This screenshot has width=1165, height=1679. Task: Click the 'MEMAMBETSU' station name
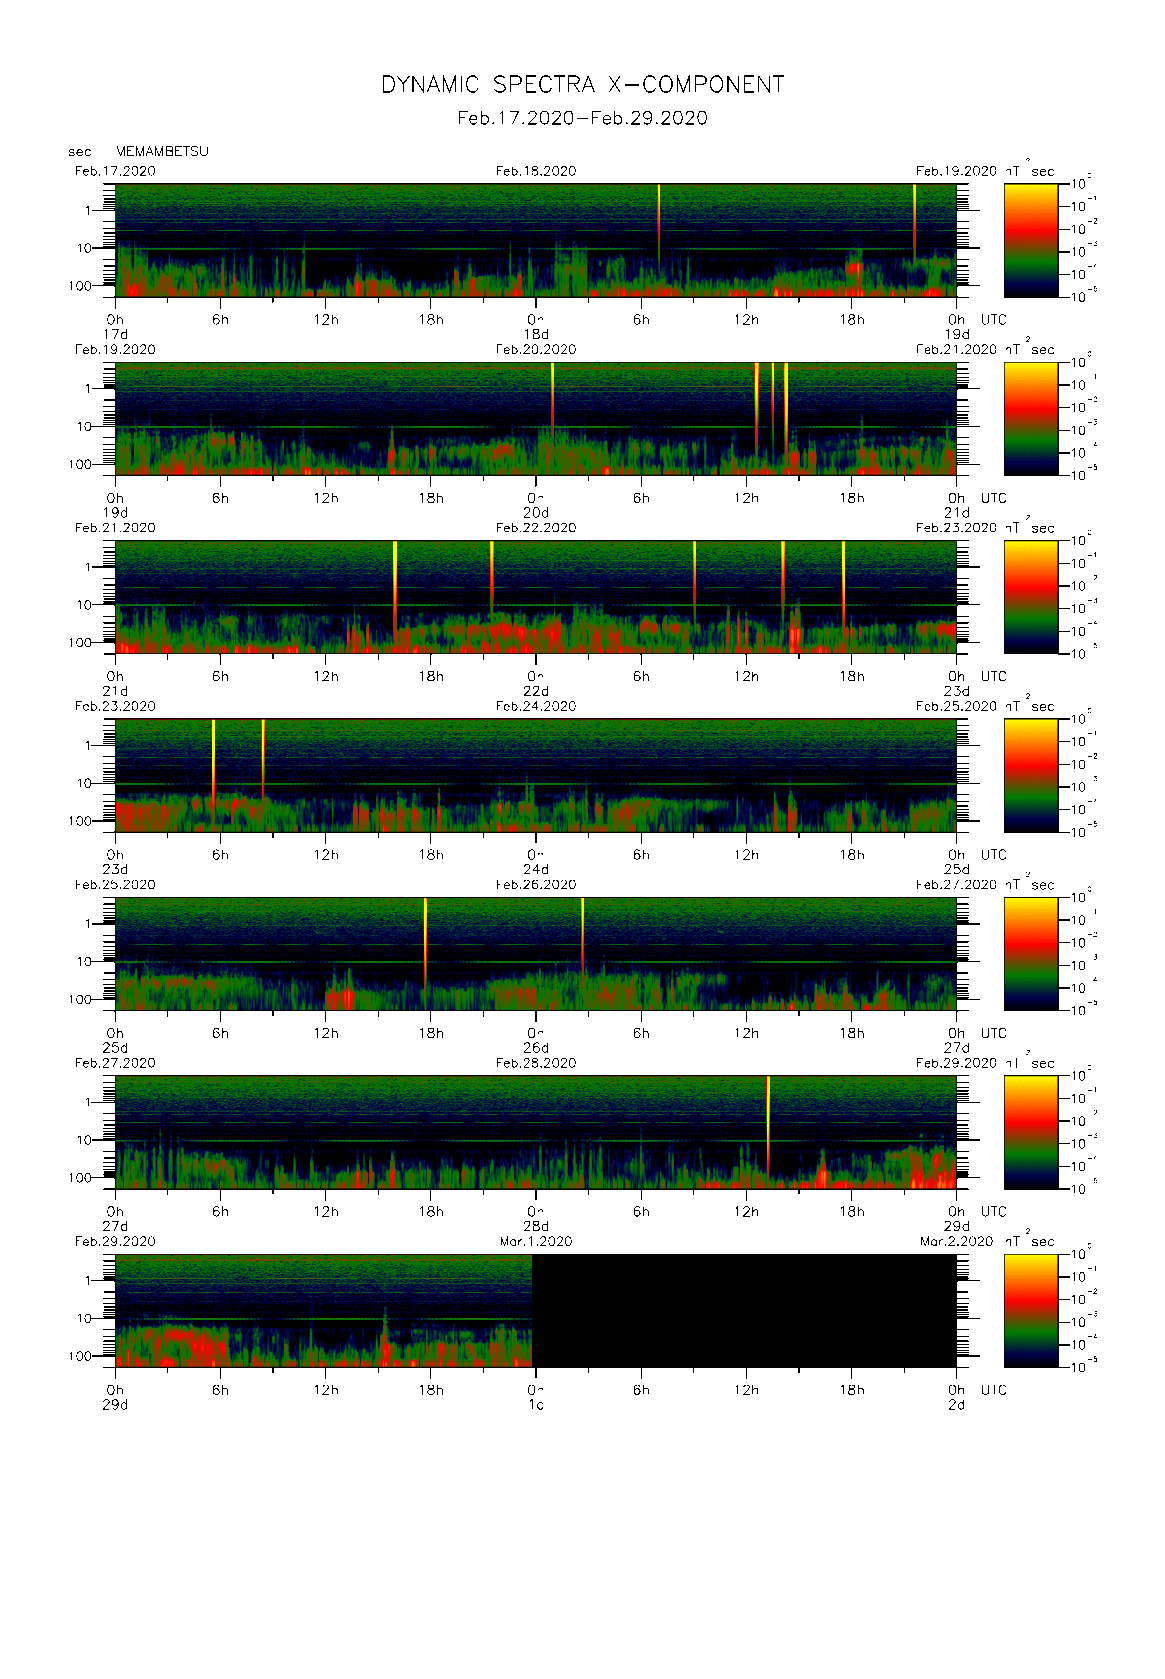[162, 151]
